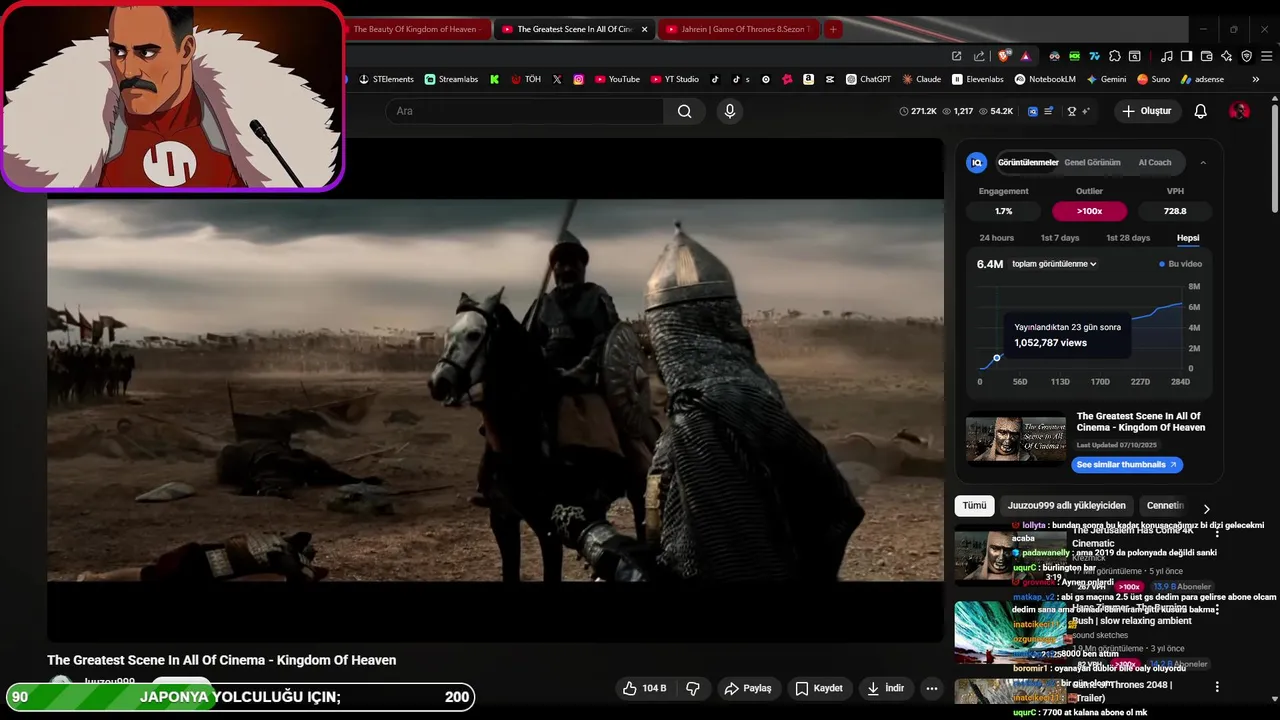
Task: Click See similar thumbnails button
Action: tap(1127, 464)
